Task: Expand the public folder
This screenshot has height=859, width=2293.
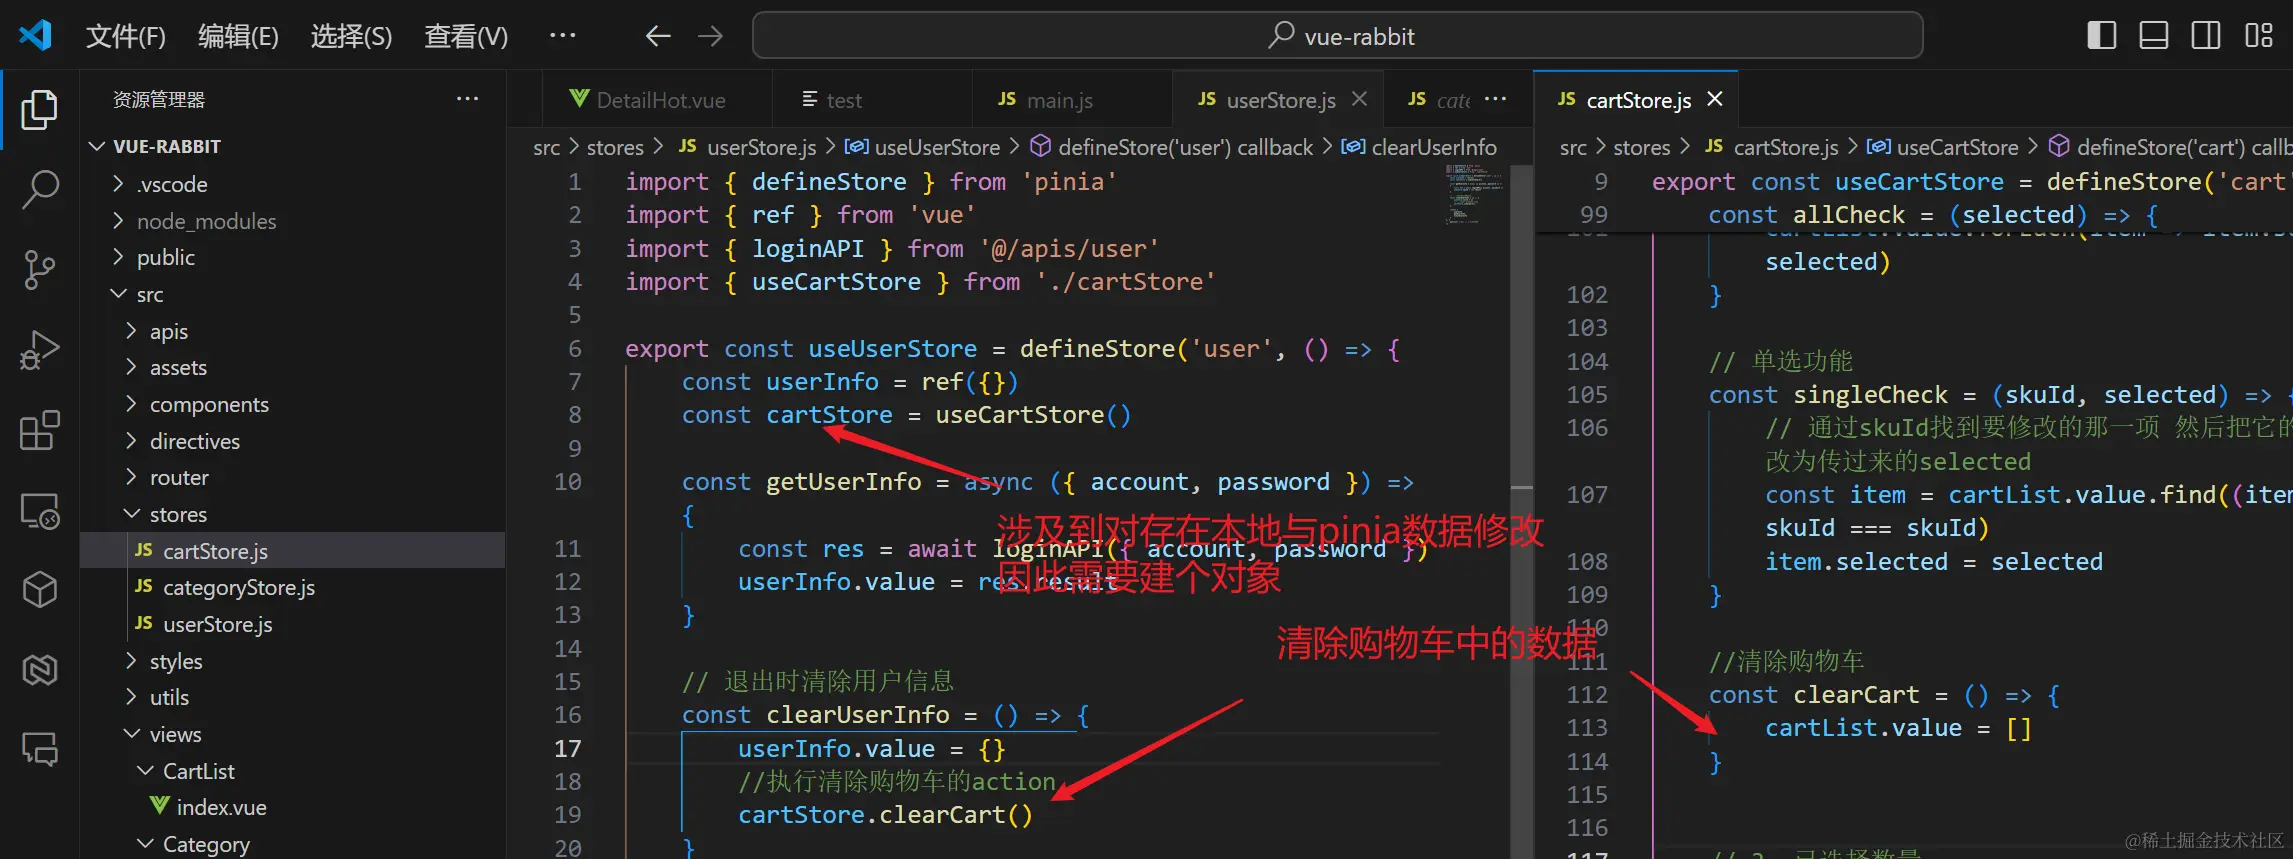Action: coord(292,257)
